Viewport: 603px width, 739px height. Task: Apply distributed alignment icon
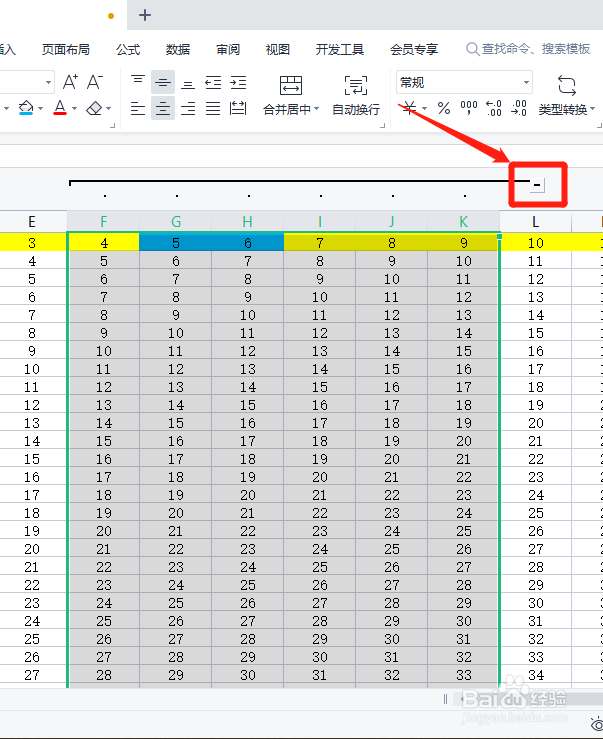pos(238,108)
